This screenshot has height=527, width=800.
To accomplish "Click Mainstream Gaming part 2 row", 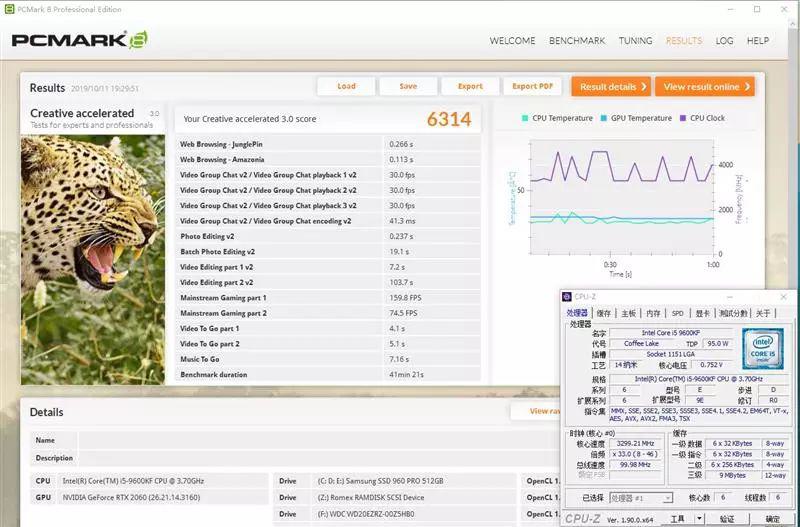I will [328, 313].
